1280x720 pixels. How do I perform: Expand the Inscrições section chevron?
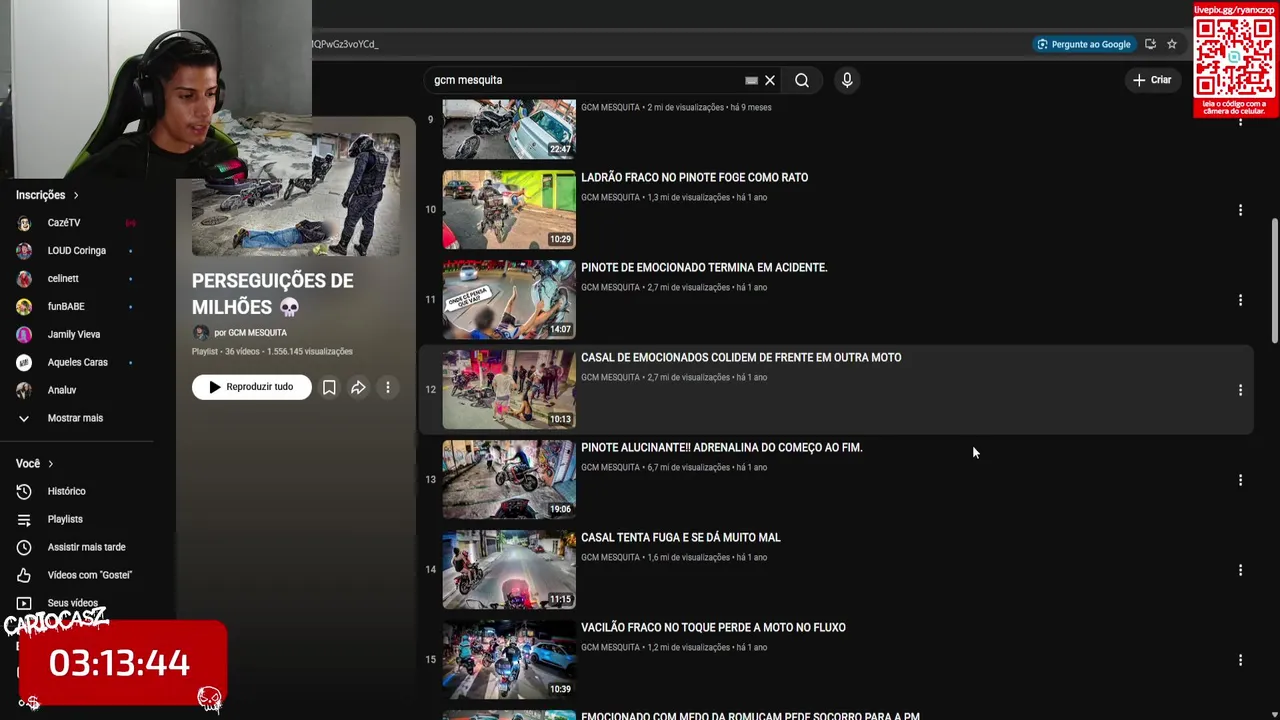[x=75, y=195]
